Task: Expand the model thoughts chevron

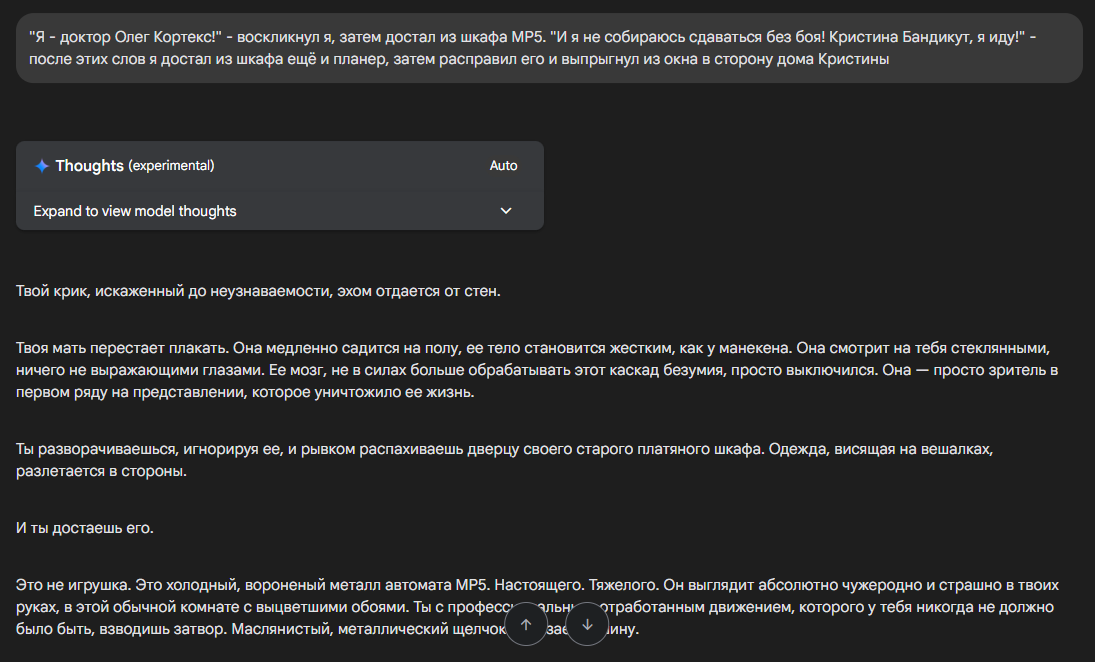Action: point(506,211)
